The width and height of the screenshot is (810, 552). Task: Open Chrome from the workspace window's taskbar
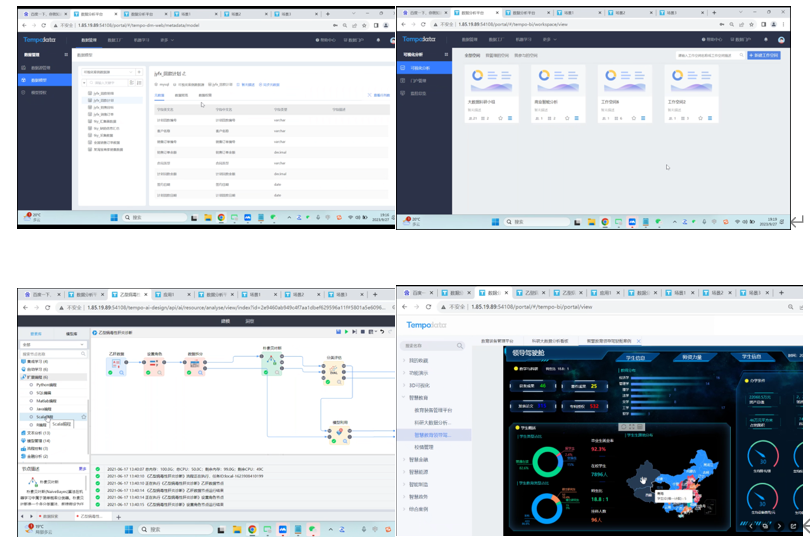(x=605, y=221)
